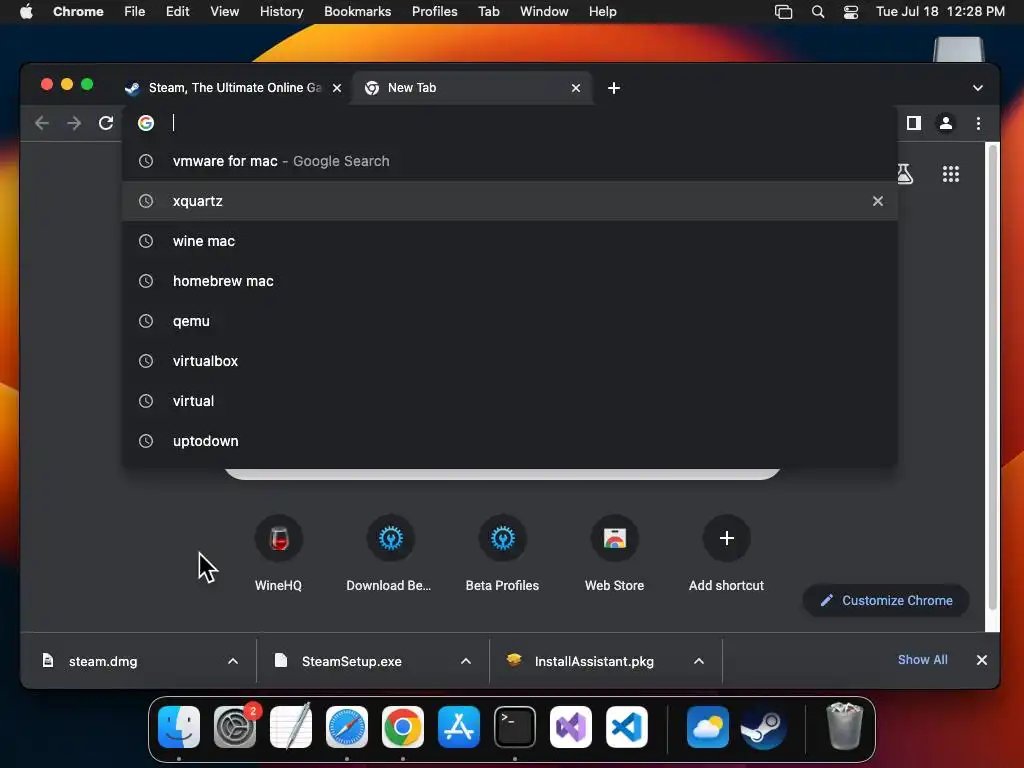The height and width of the screenshot is (768, 1024).
Task: Select the uptodown suggestion
Action: click(x=509, y=441)
